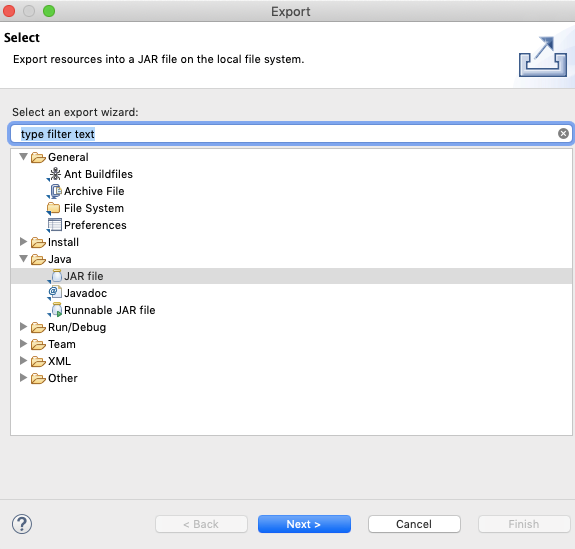Expand the XML category

pyautogui.click(x=23, y=361)
